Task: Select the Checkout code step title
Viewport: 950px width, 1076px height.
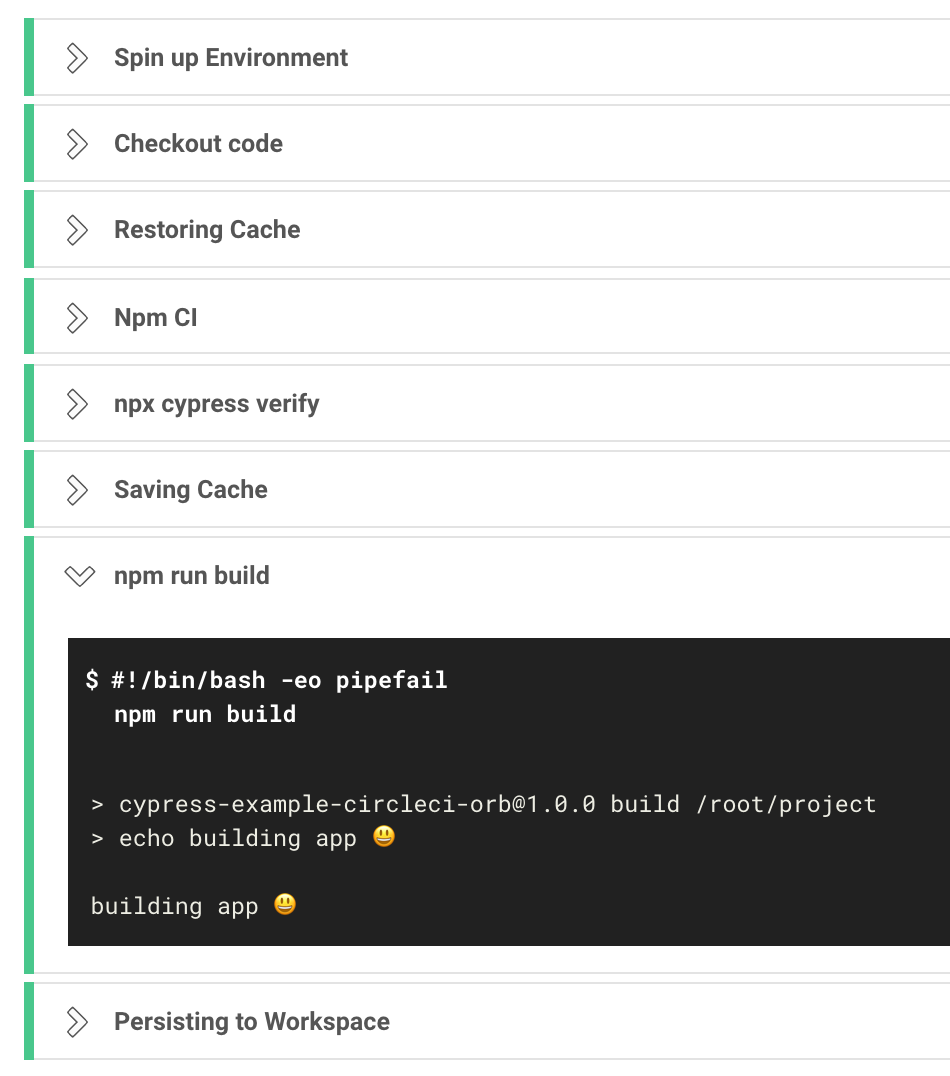Action: pyautogui.click(x=198, y=143)
